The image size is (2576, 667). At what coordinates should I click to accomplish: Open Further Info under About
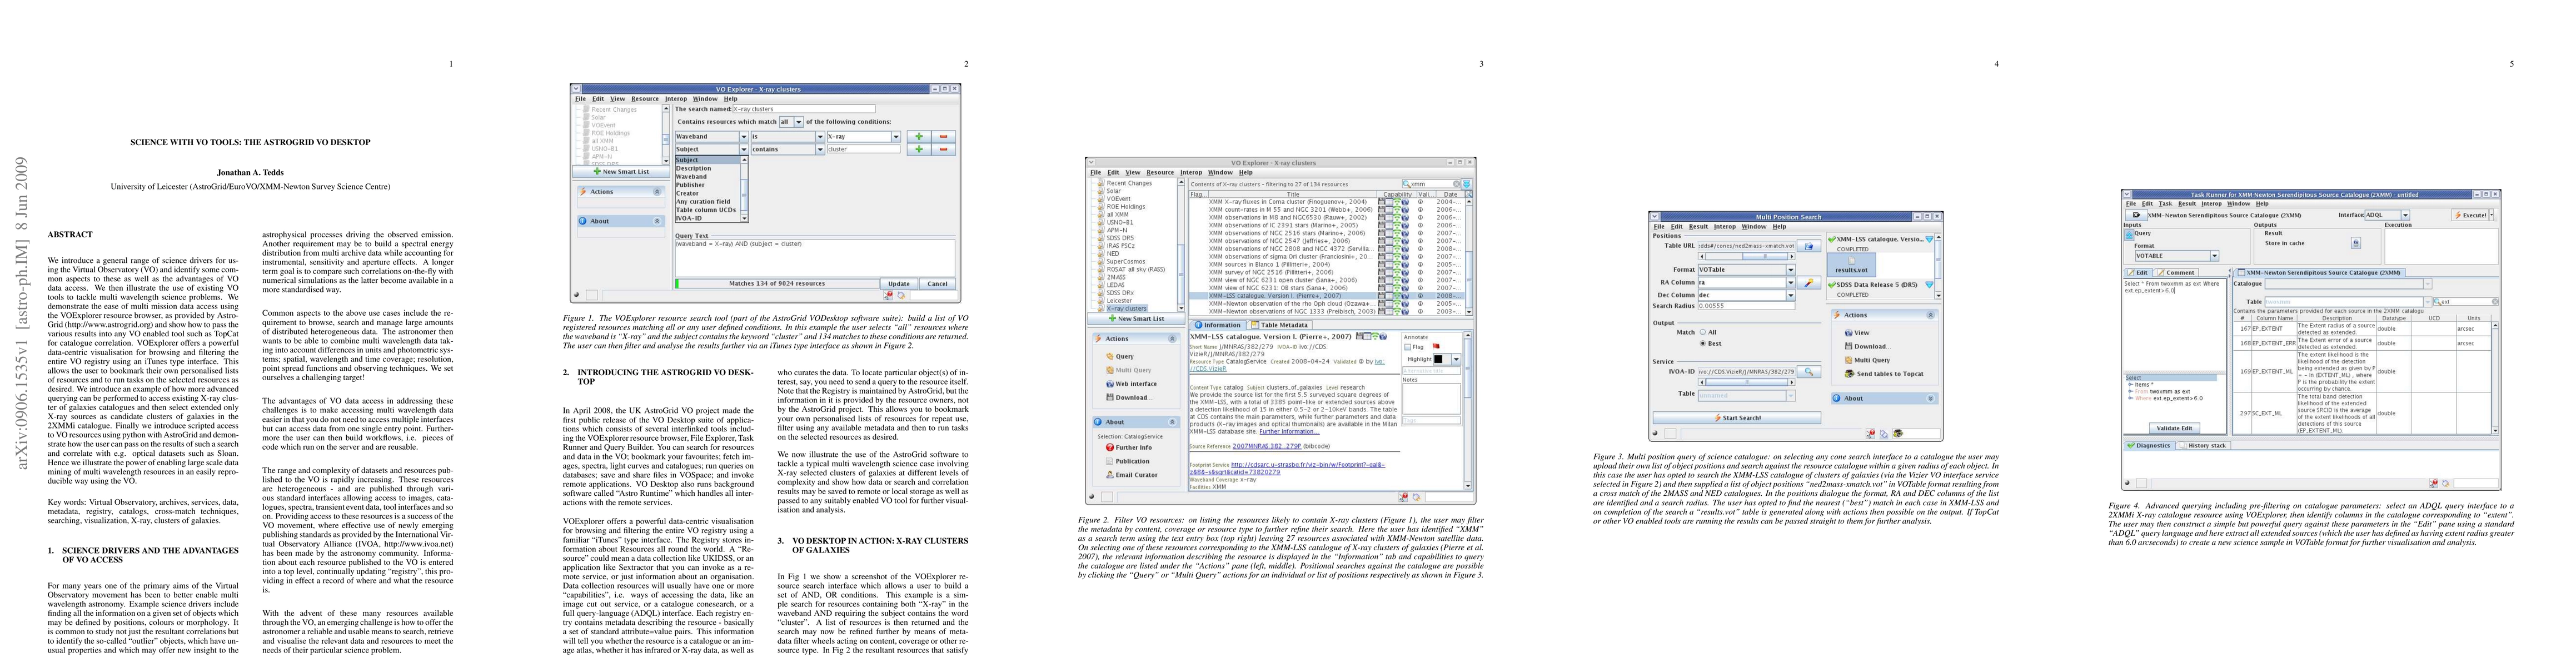[x=1132, y=448]
